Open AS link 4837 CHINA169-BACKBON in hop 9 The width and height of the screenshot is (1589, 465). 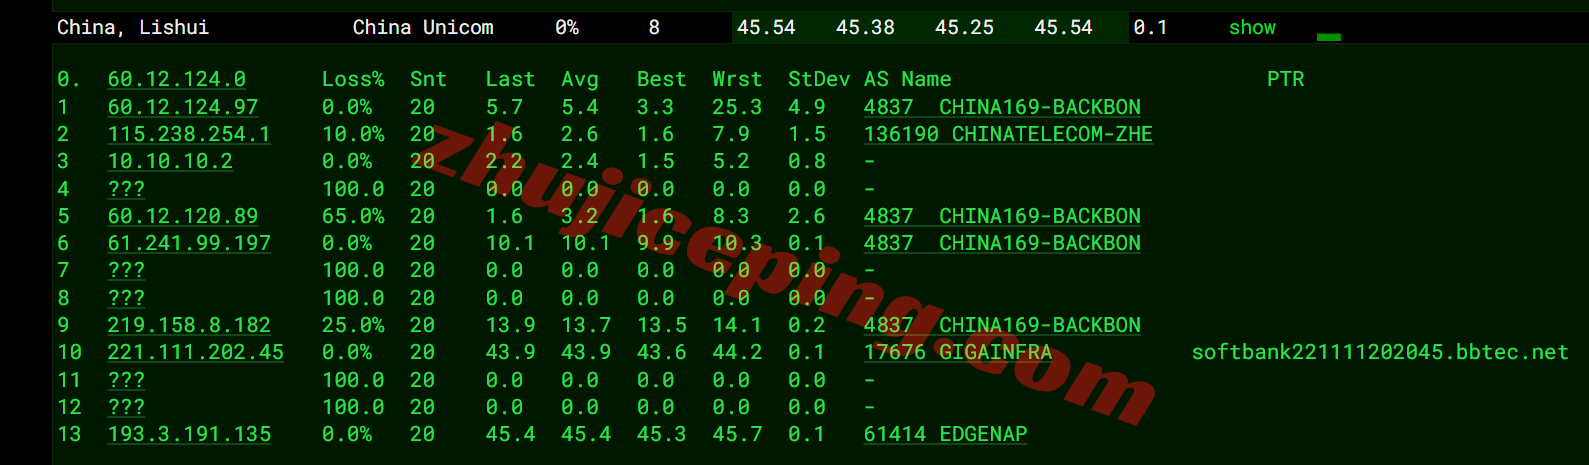[1002, 325]
